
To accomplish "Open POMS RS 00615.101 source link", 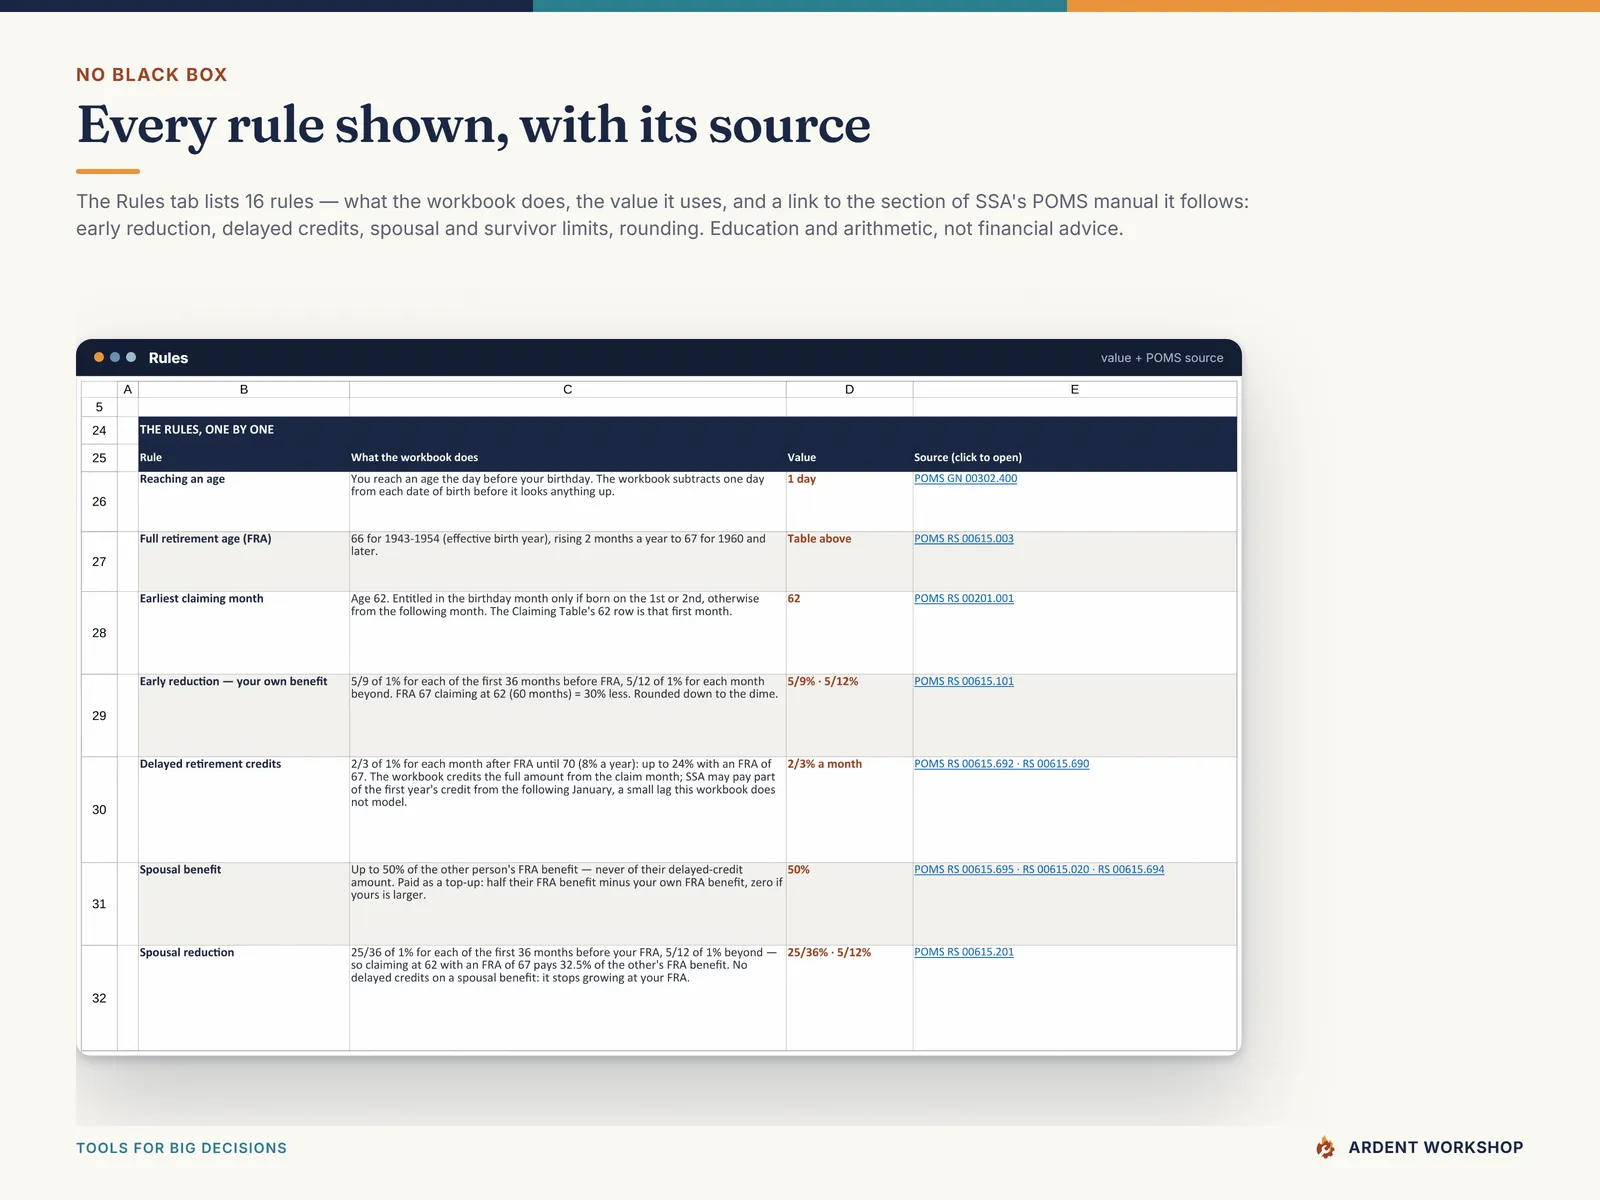I will click(x=963, y=682).
